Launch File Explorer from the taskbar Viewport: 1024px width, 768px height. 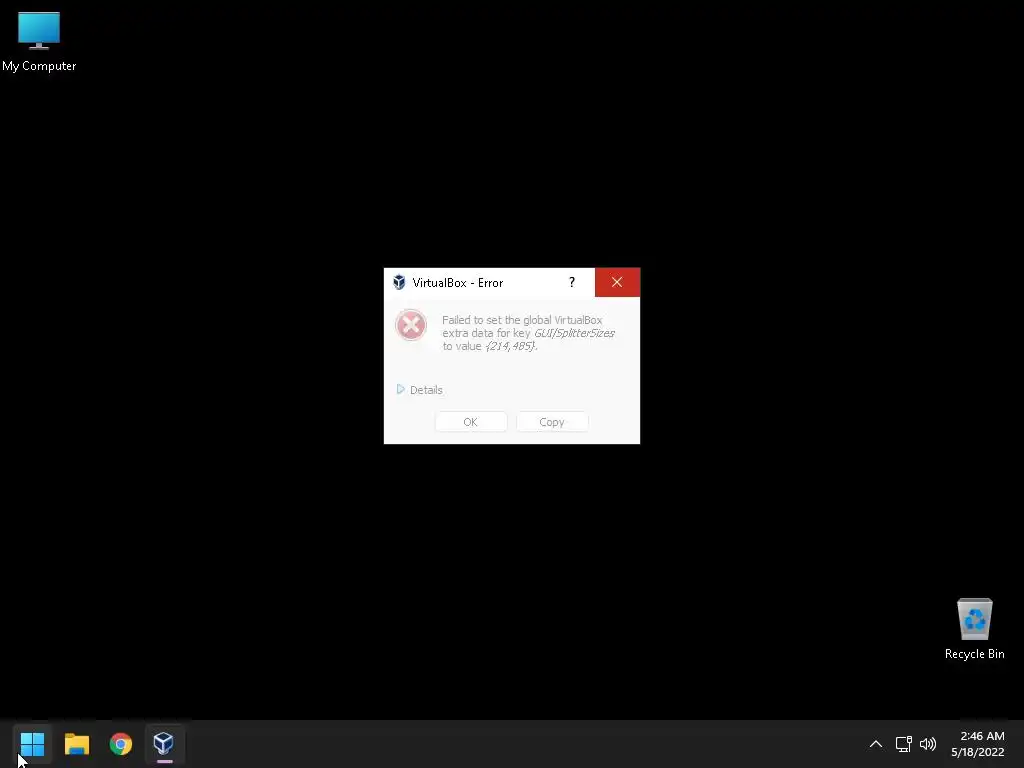pos(76,744)
